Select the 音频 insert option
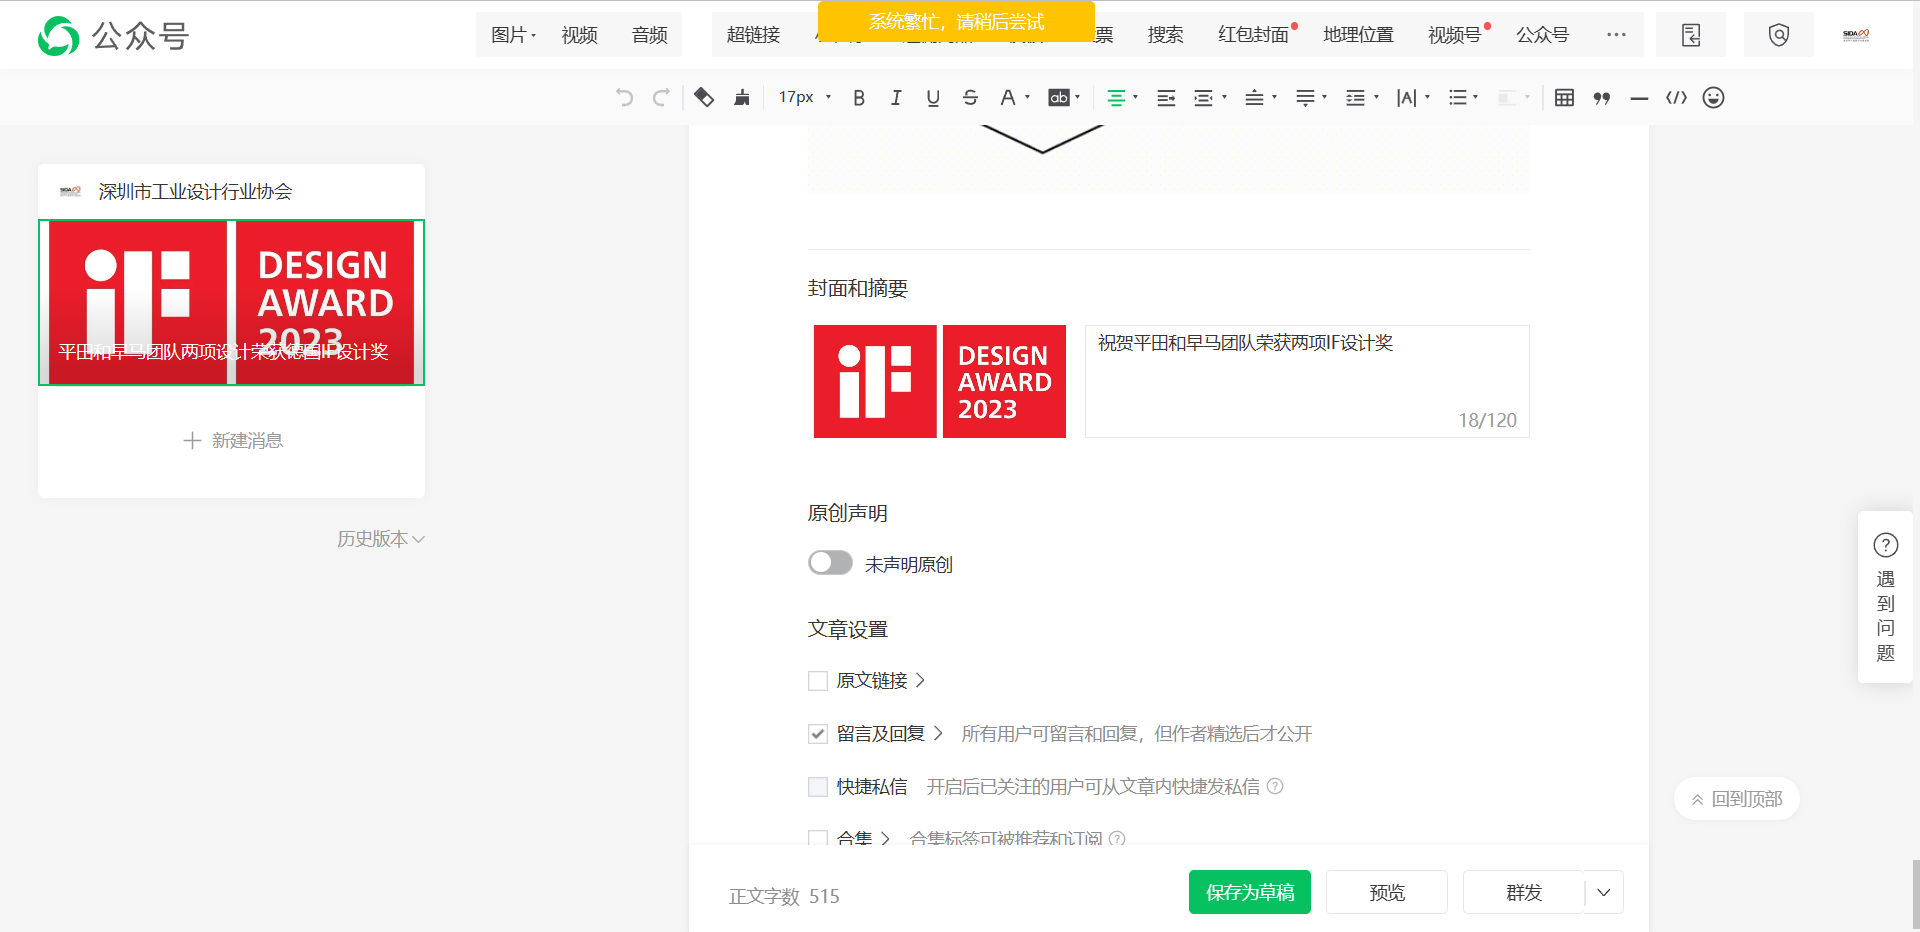This screenshot has width=1920, height=932. click(x=650, y=35)
